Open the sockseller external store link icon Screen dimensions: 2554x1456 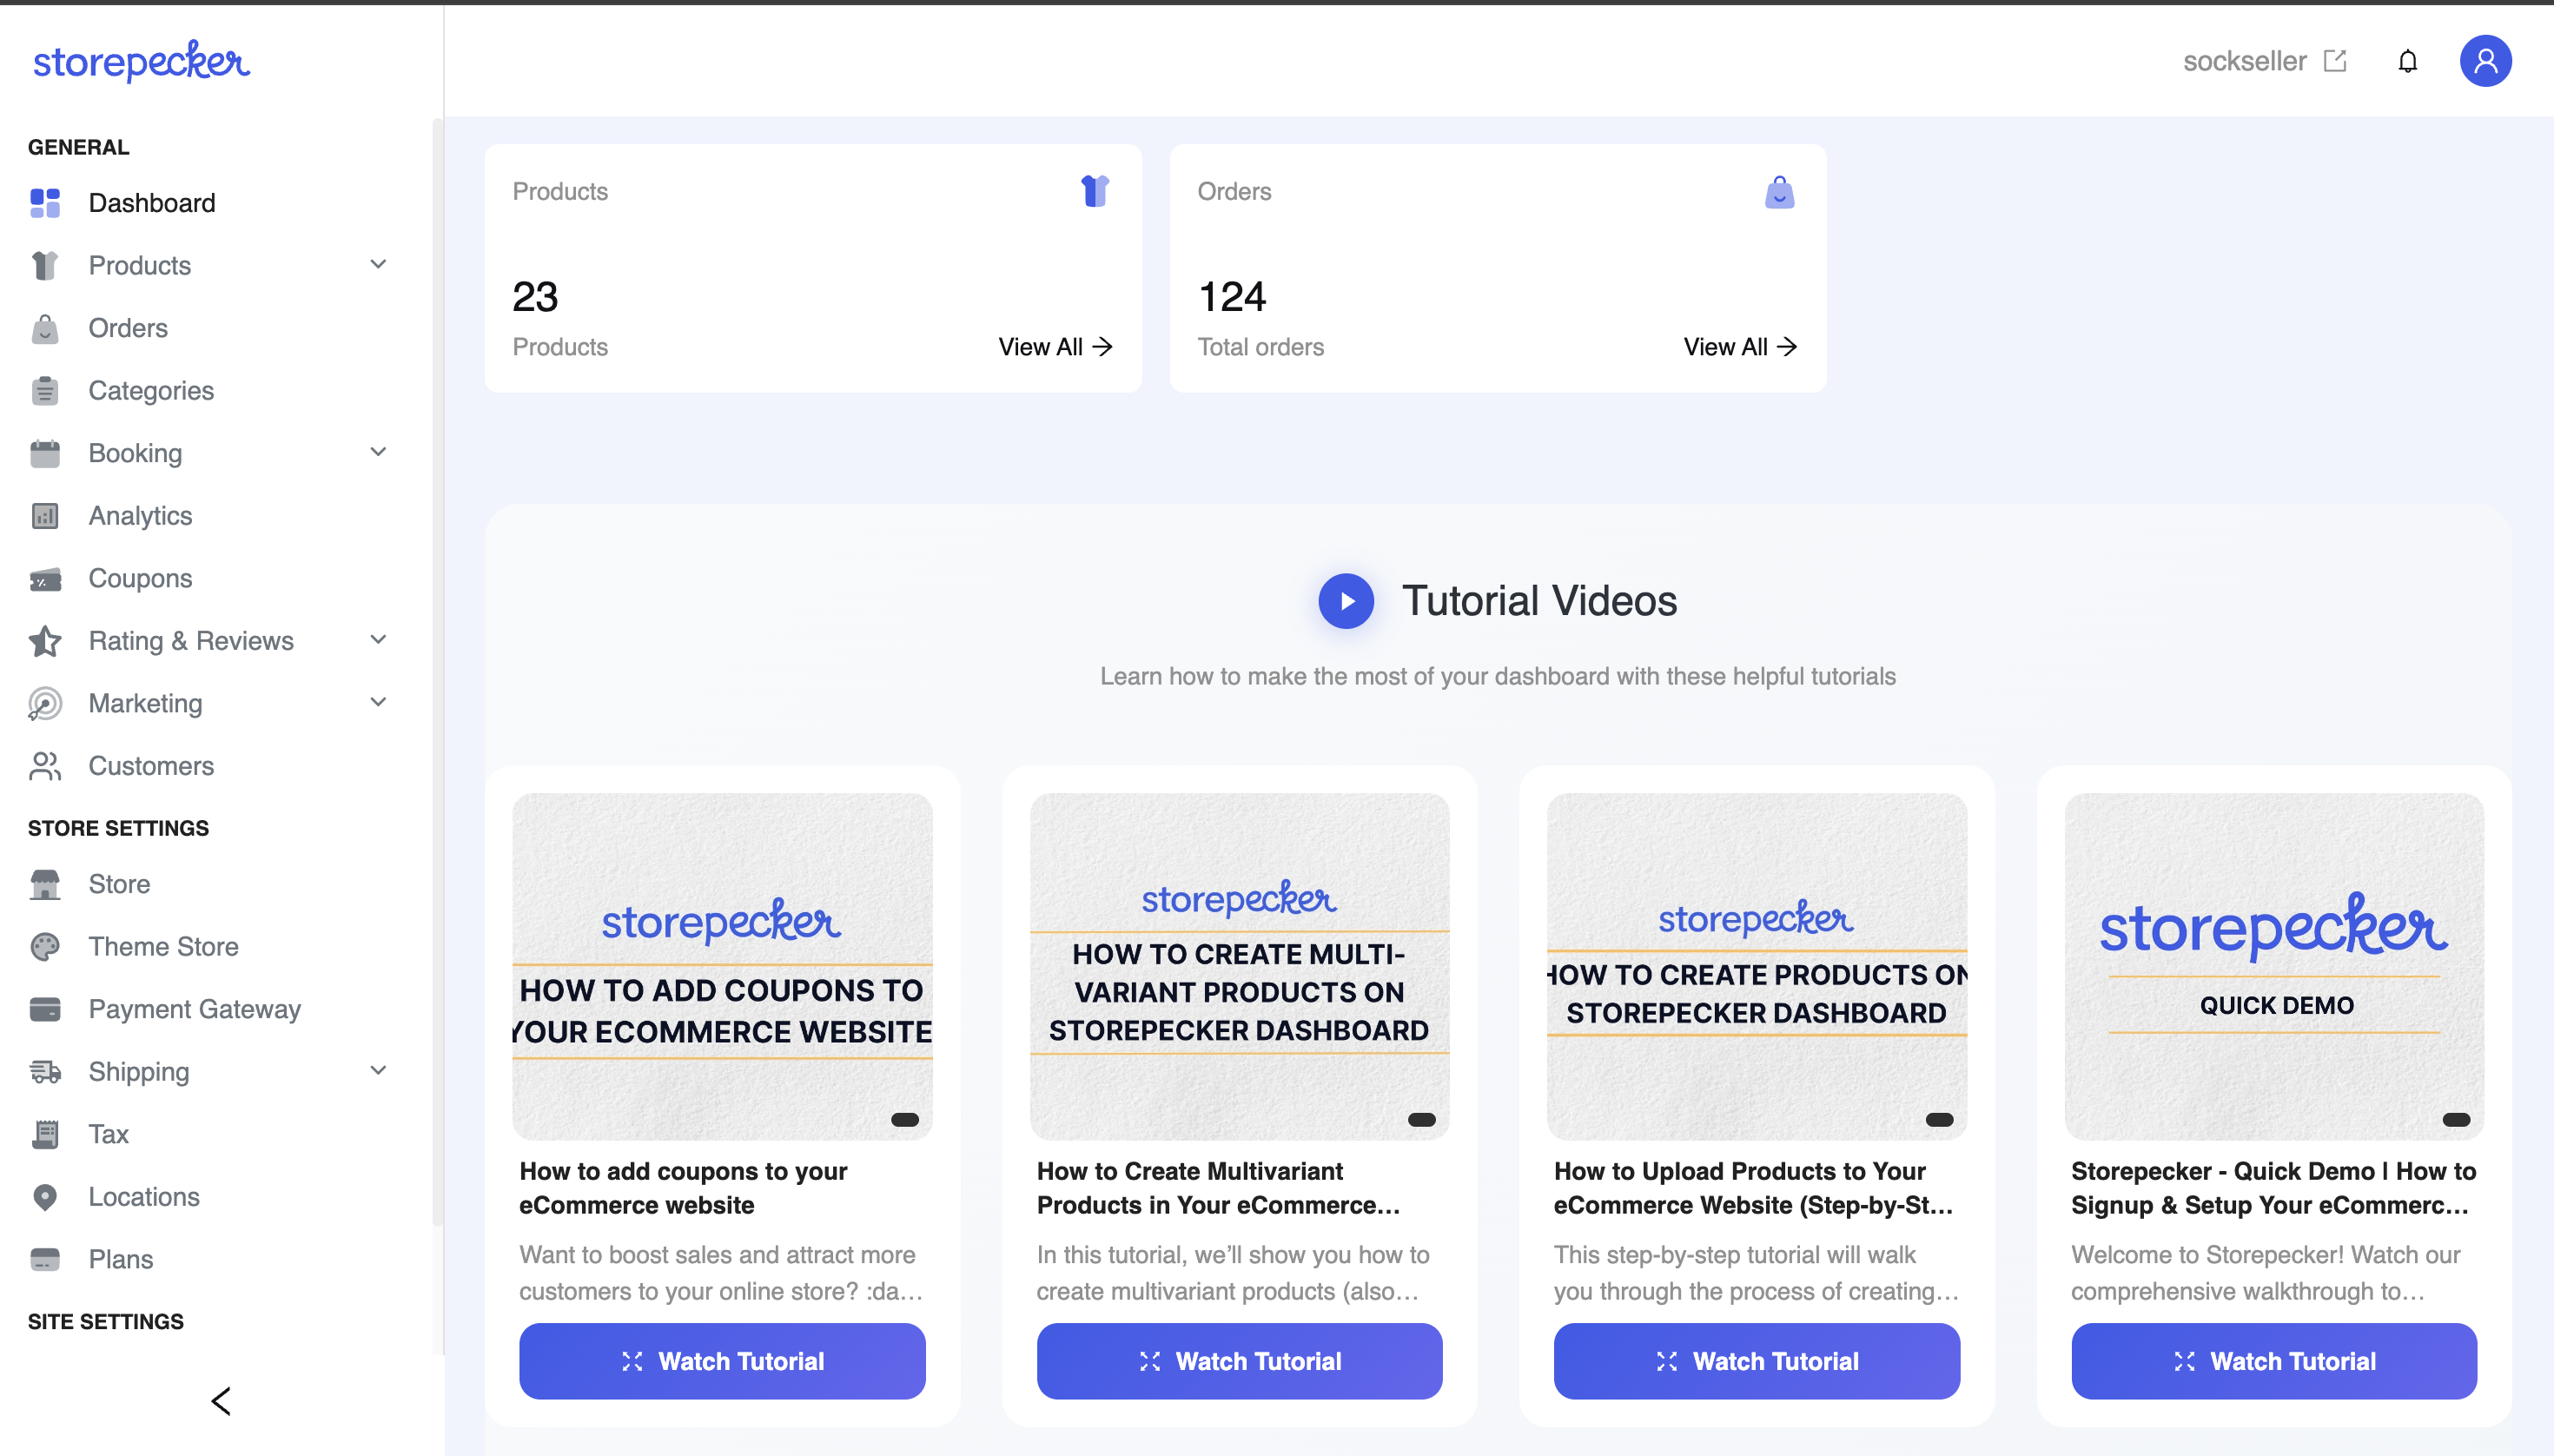(2335, 61)
